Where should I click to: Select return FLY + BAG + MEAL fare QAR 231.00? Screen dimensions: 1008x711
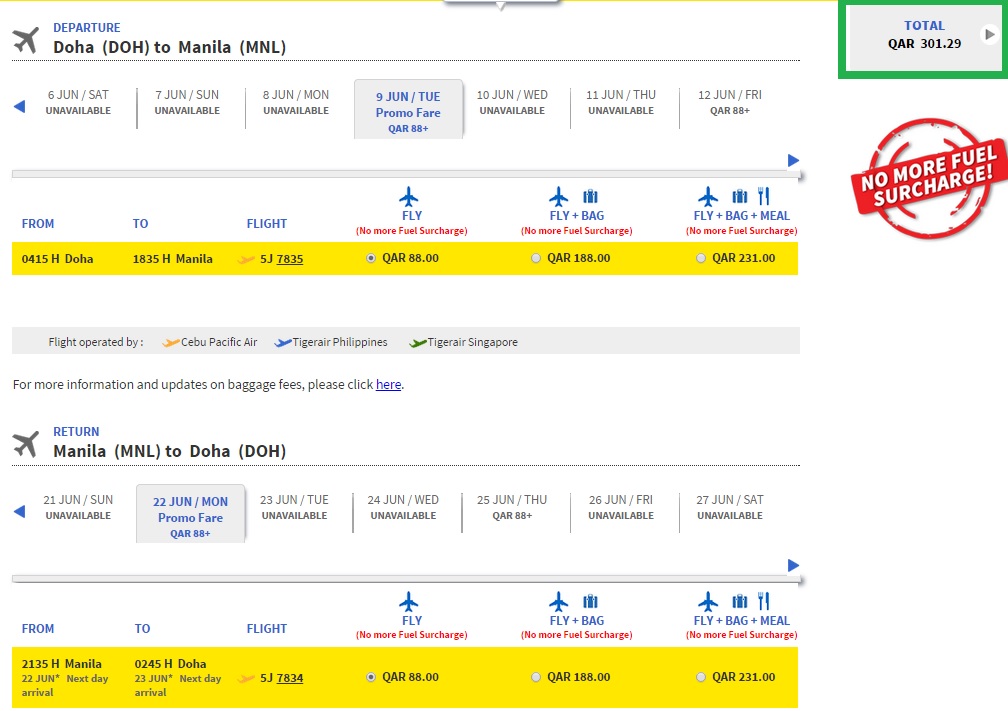point(701,677)
